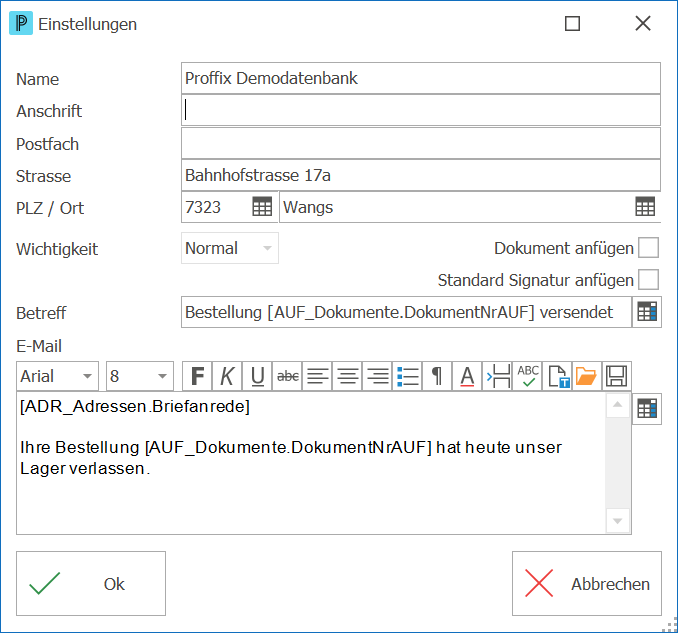This screenshot has height=633, width=678.
Task: Align e-mail text right
Action: coord(377,376)
